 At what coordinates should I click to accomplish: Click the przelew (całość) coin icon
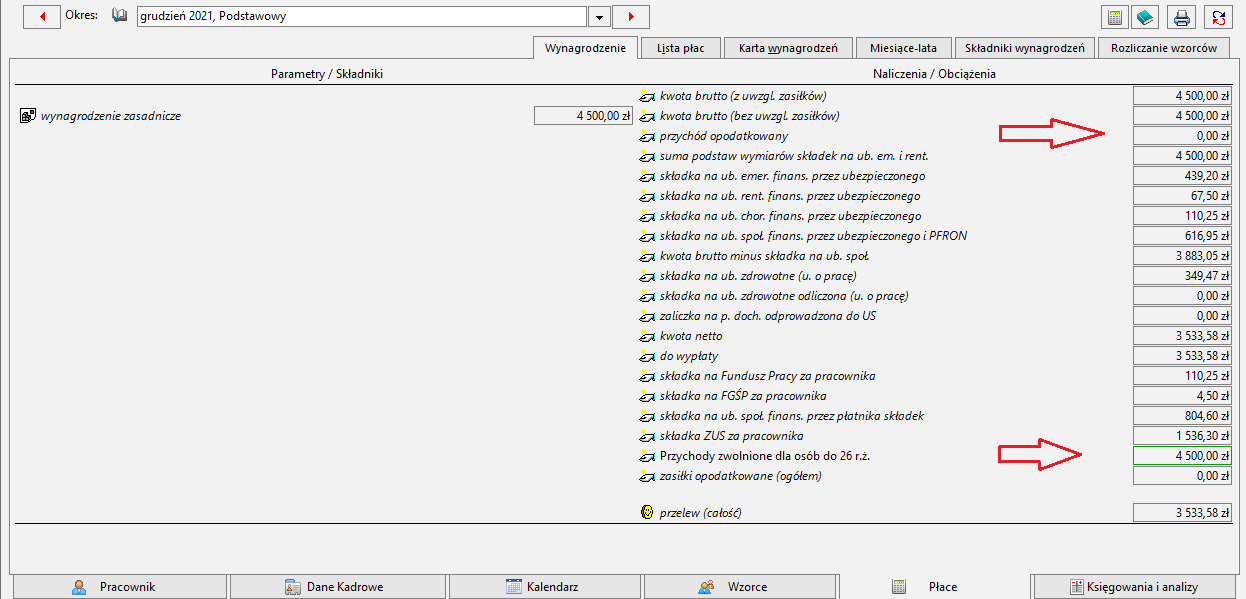[x=646, y=513]
